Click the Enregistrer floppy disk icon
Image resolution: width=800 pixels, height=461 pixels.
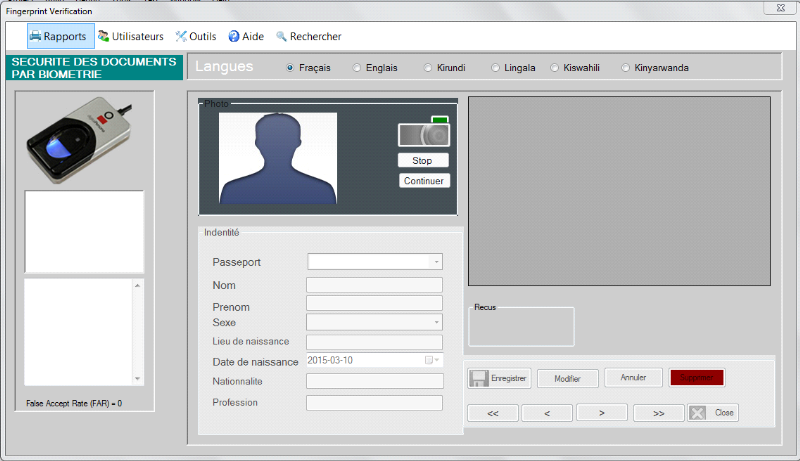pyautogui.click(x=479, y=378)
